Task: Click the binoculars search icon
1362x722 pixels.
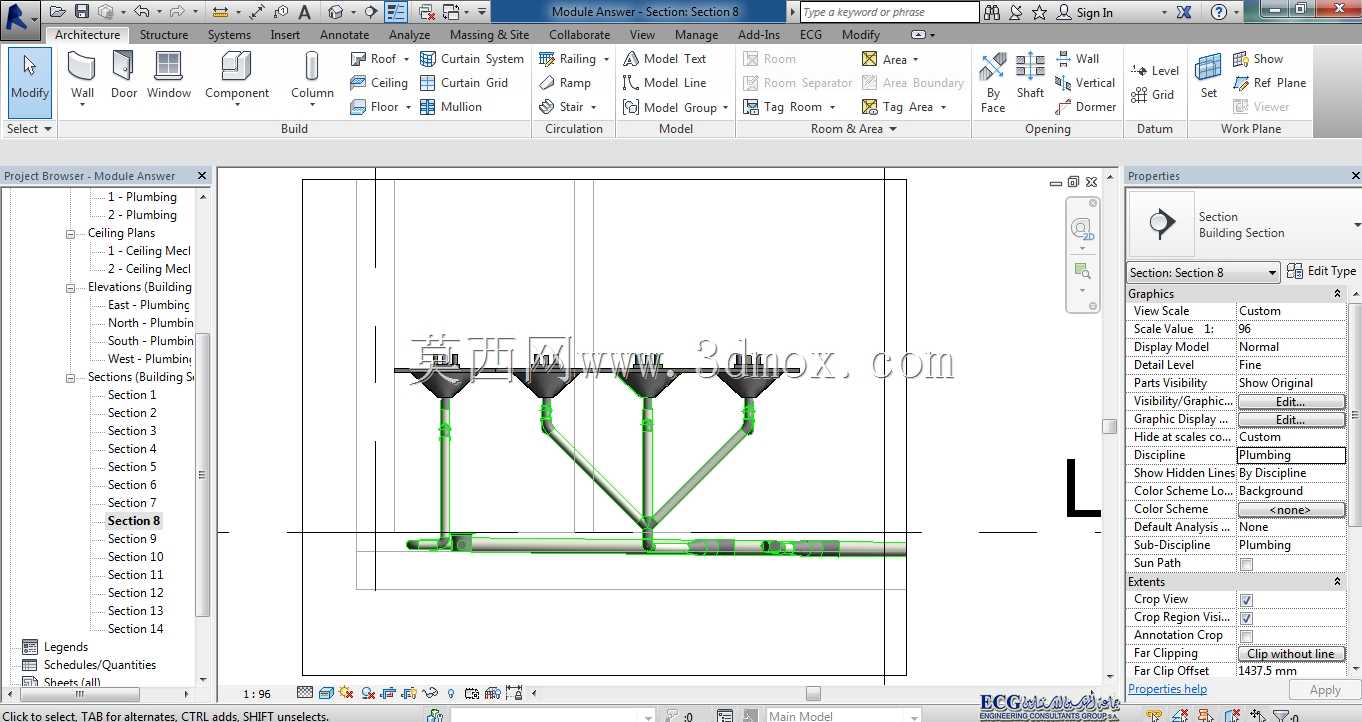Action: tap(992, 12)
